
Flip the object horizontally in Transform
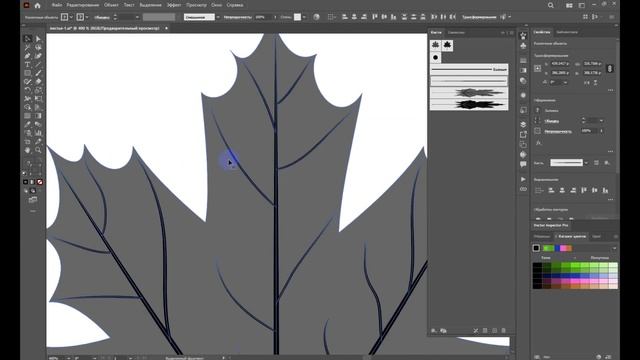[x=587, y=82]
